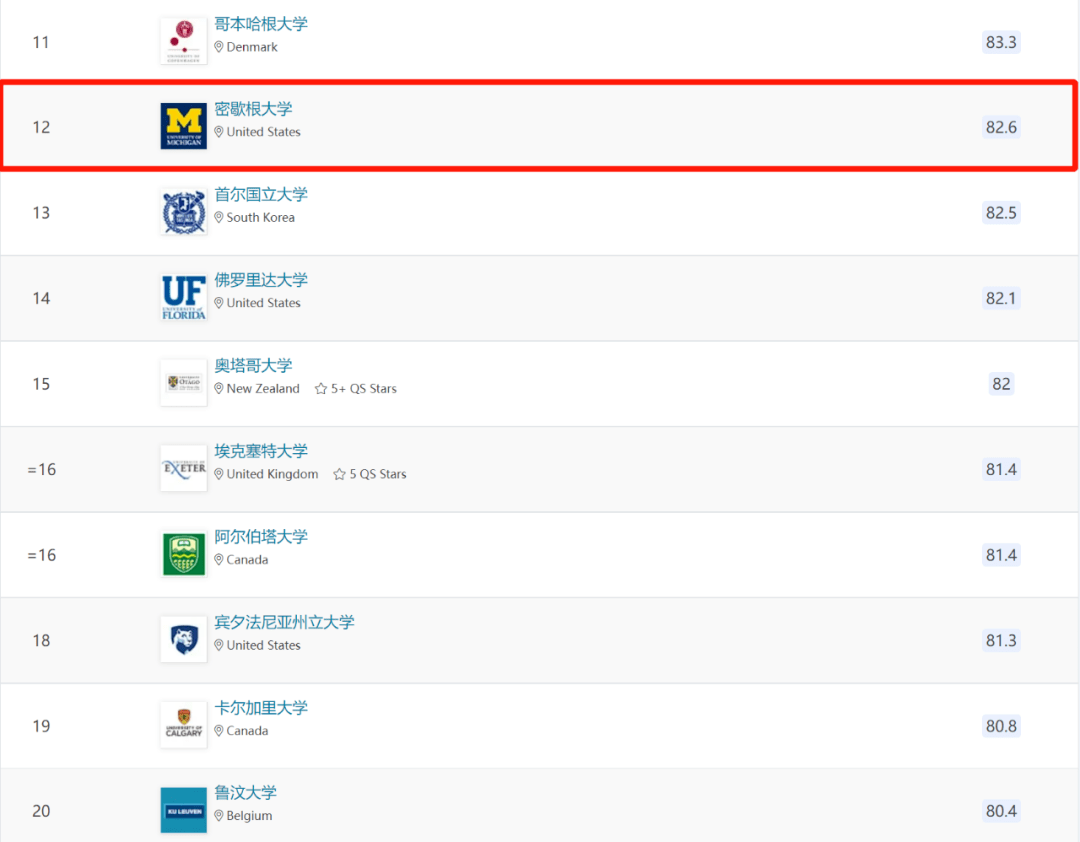Click the Denmark country label
Screen dimensions: 1080x842
point(252,47)
